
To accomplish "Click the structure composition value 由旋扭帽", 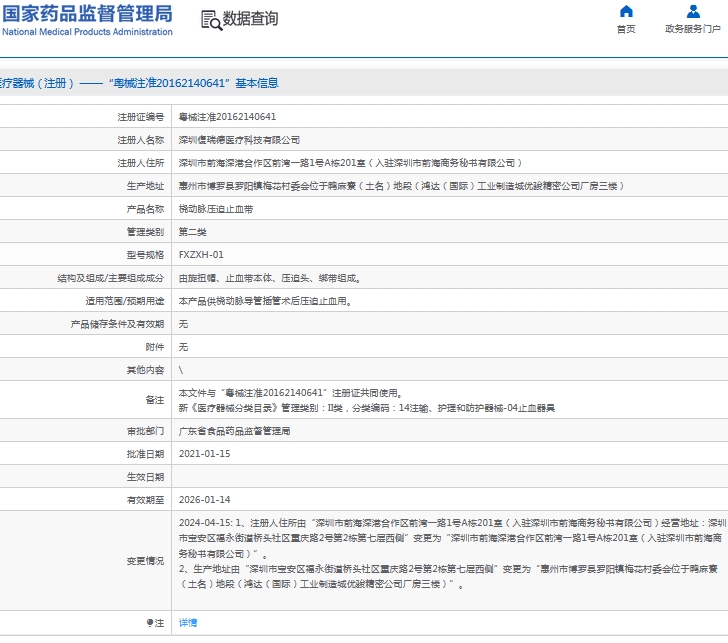I will tap(270, 278).
